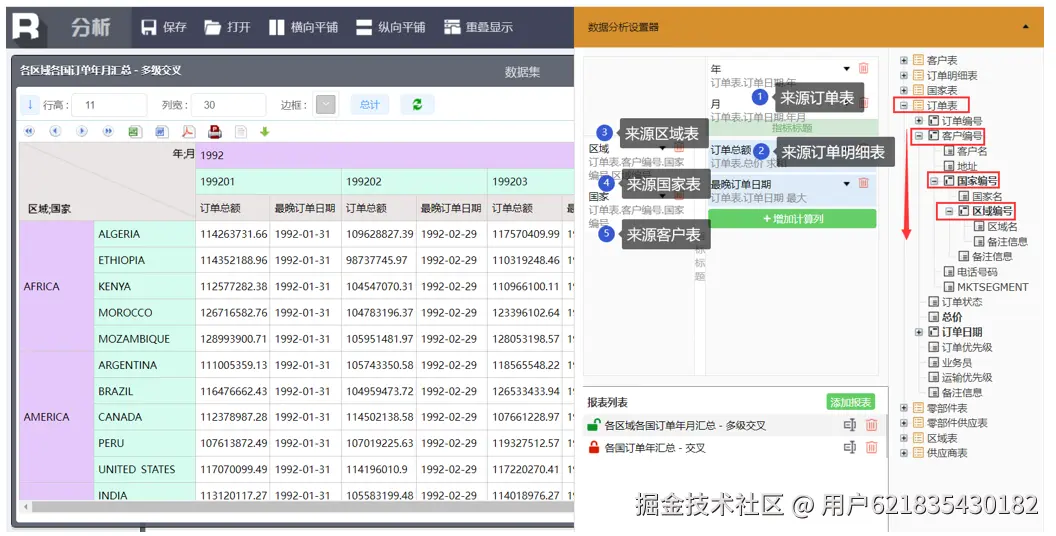The width and height of the screenshot is (1056, 536).
Task: Expand the 订单明细表 tree node
Action: click(x=904, y=75)
